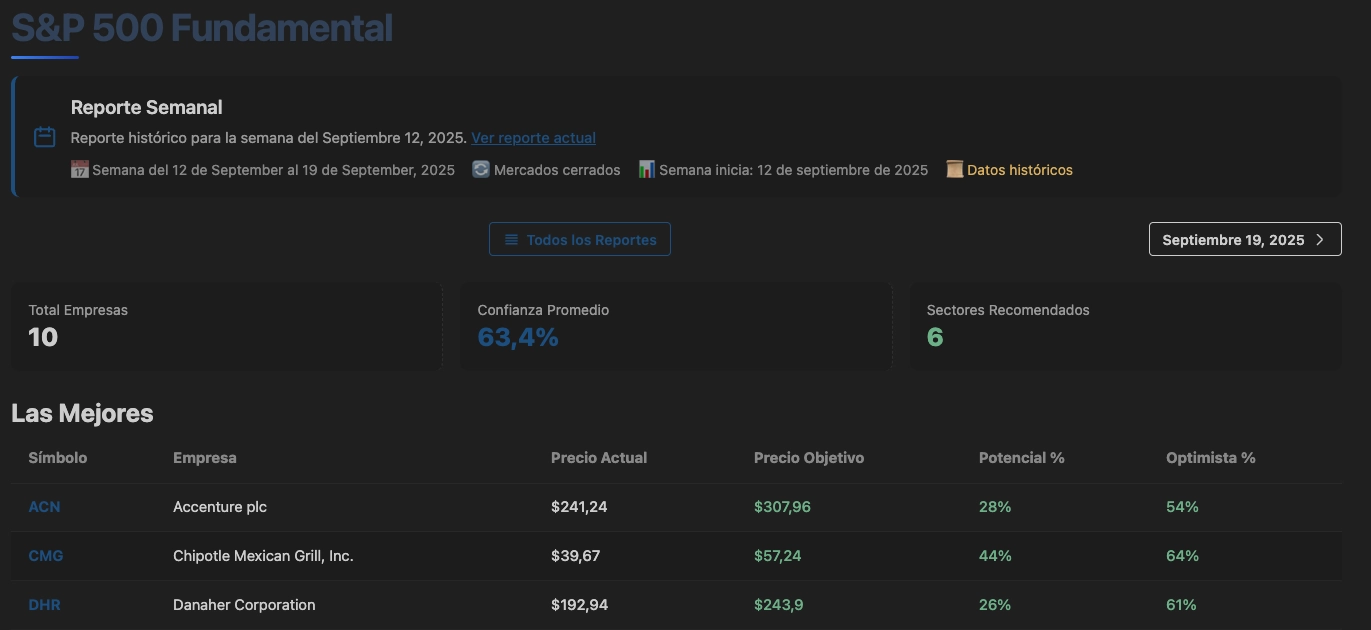Click the bar chart icon before 'Semana inicia'
The height and width of the screenshot is (630, 1371).
tap(647, 170)
